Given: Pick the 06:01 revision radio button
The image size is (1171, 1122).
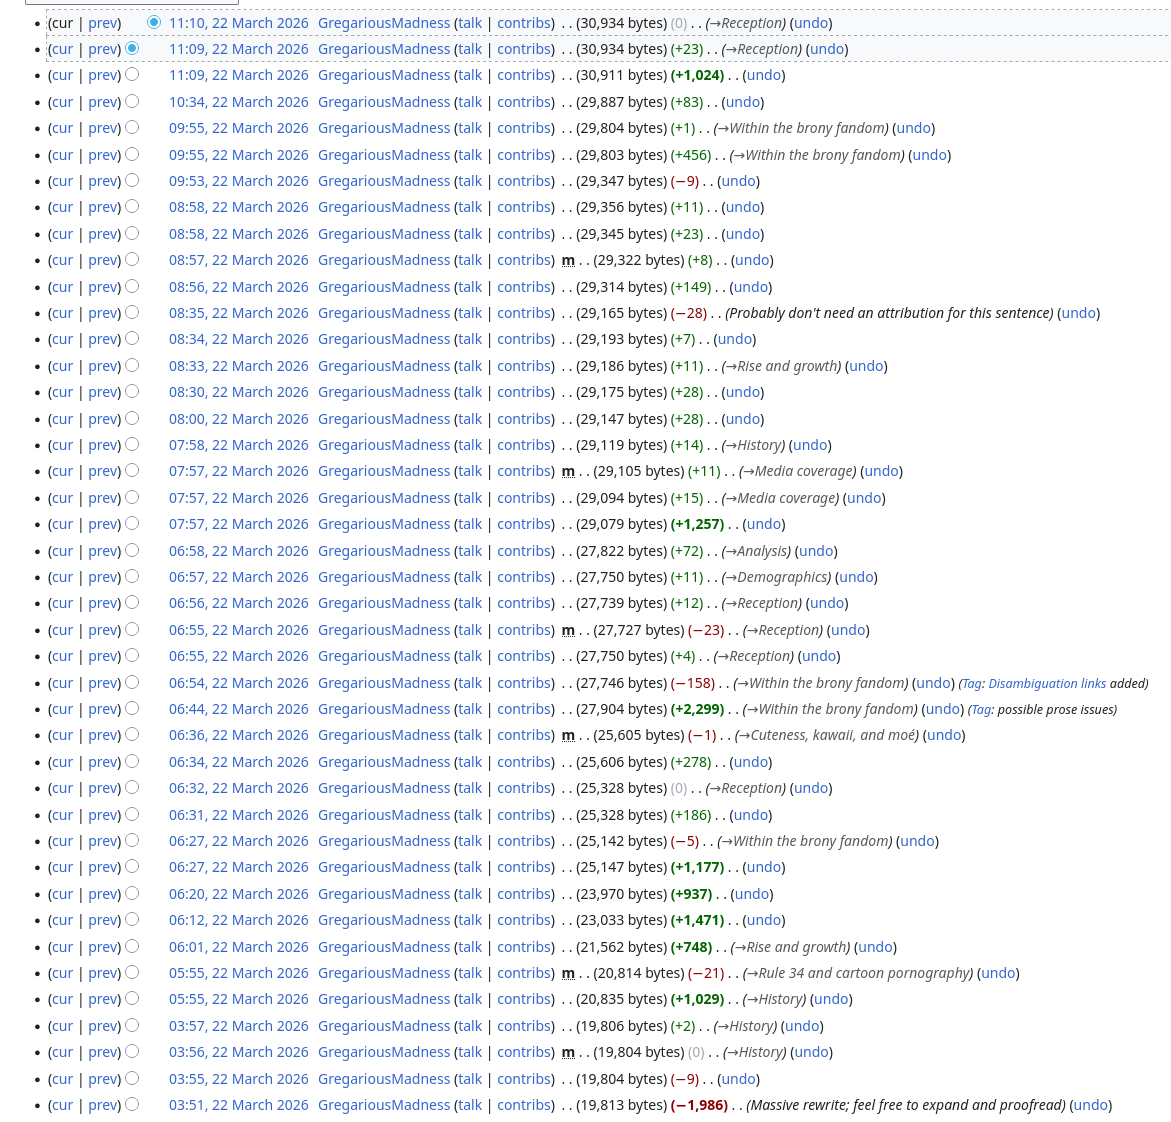Looking at the screenshot, I should coord(132,946).
